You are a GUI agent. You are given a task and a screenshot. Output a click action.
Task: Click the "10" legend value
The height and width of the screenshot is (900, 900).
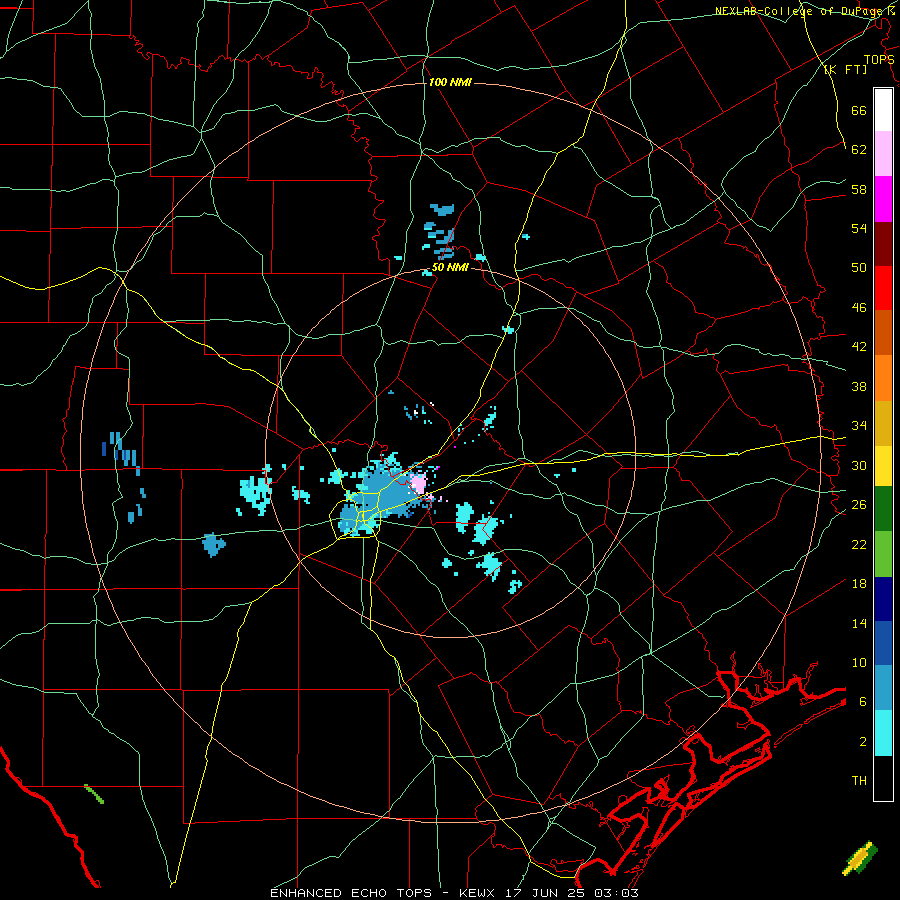(x=859, y=663)
